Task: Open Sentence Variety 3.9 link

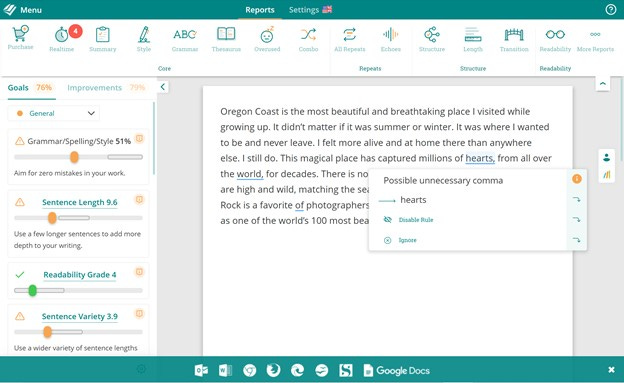Action: (80, 317)
